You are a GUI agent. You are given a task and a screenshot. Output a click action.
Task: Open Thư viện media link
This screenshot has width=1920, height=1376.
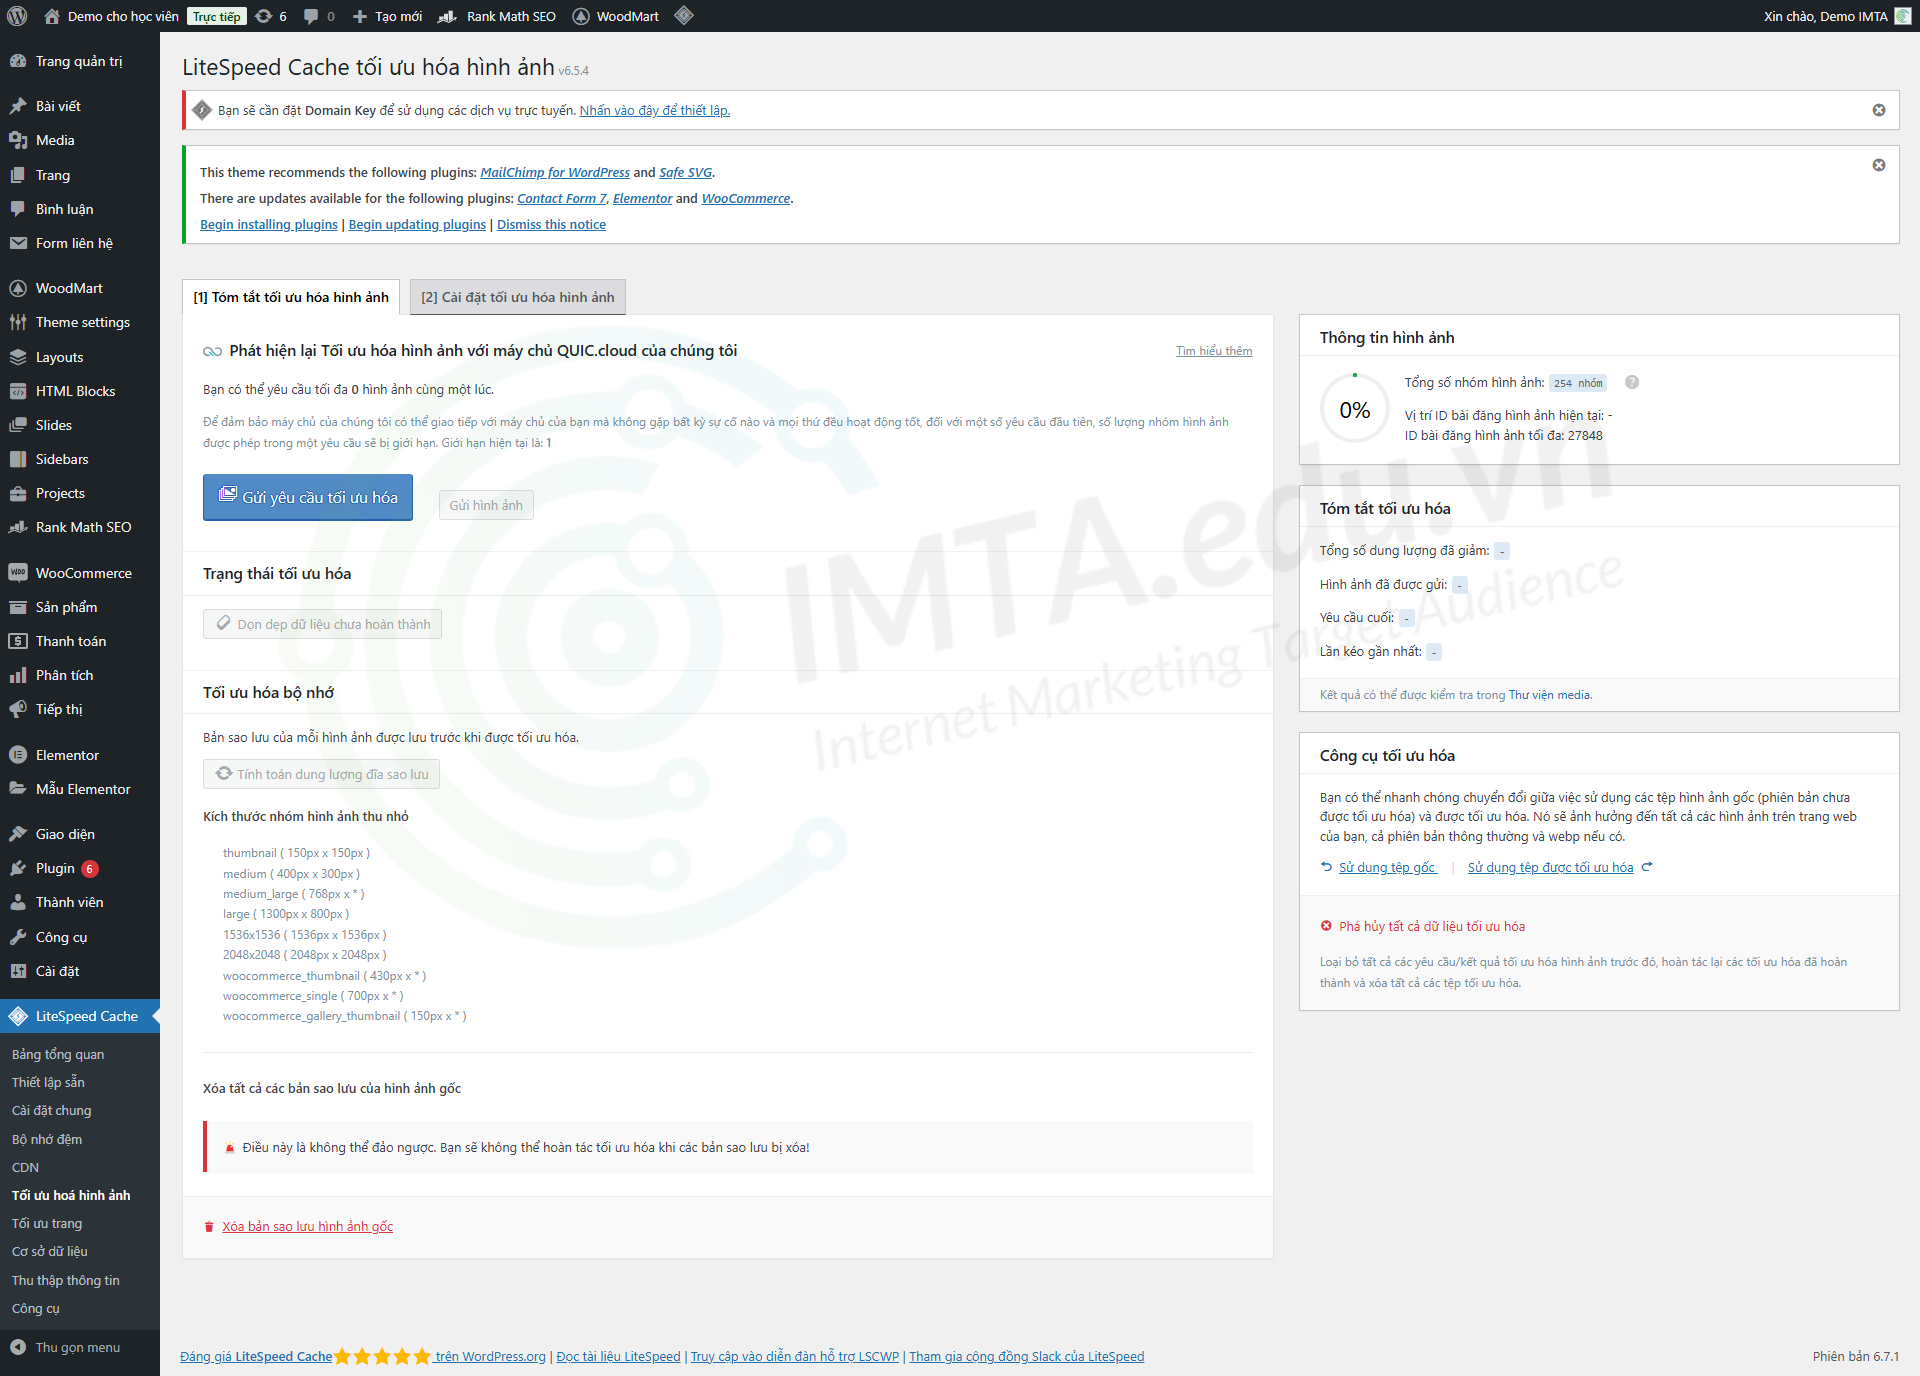[x=1549, y=695]
